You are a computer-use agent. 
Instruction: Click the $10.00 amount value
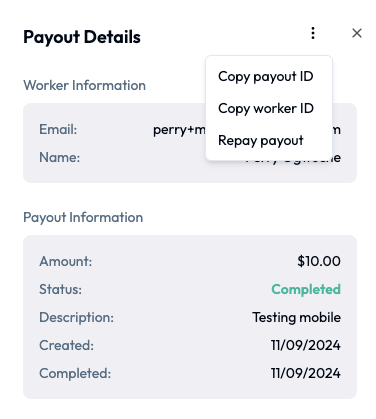pos(319,261)
